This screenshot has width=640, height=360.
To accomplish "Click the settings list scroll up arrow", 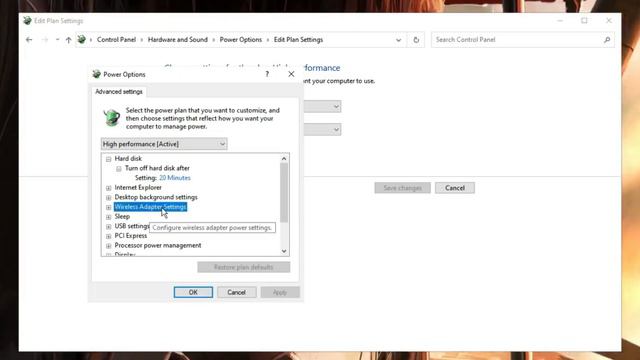I will click(284, 158).
